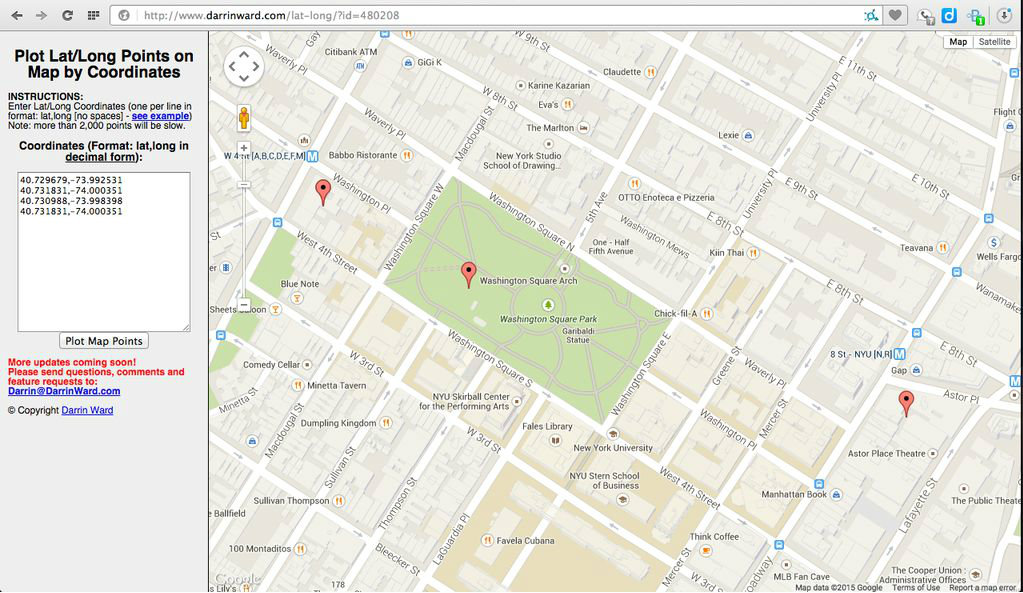Open the Terms of Use link

pyautogui.click(x=915, y=588)
